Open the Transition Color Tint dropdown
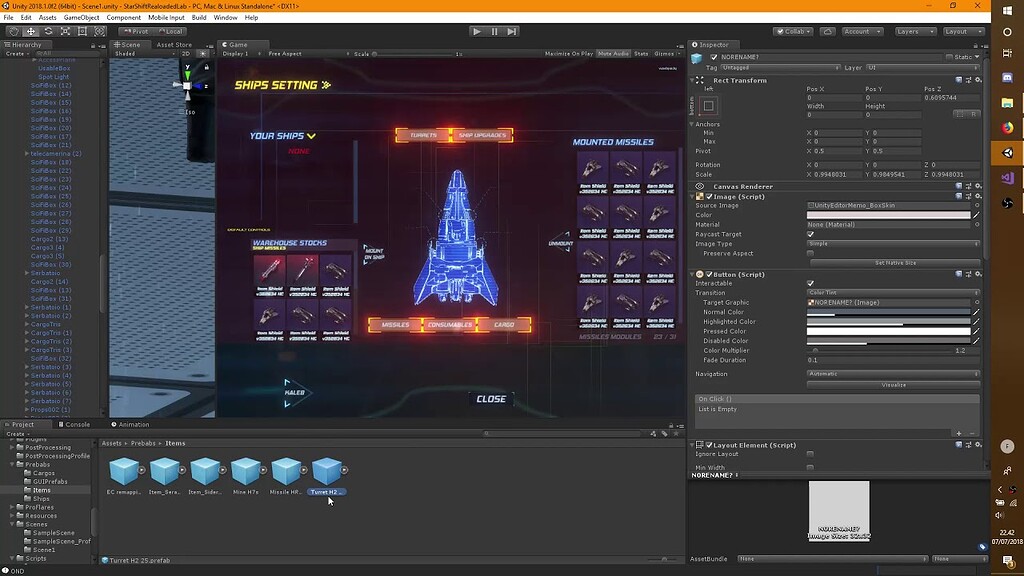Image resolution: width=1024 pixels, height=576 pixels. coord(895,292)
